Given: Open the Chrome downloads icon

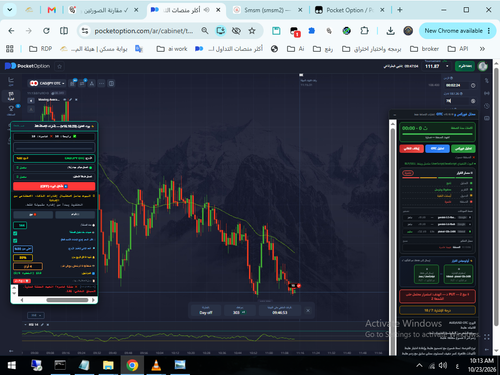Looking at the screenshot, I should coord(390,31).
